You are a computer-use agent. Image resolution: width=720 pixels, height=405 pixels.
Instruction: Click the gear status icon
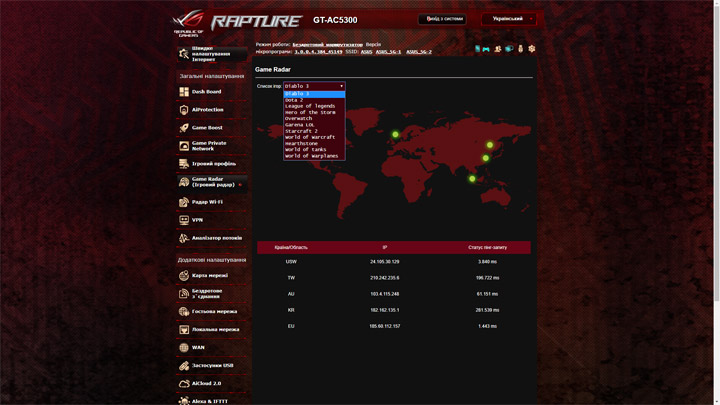[x=532, y=49]
